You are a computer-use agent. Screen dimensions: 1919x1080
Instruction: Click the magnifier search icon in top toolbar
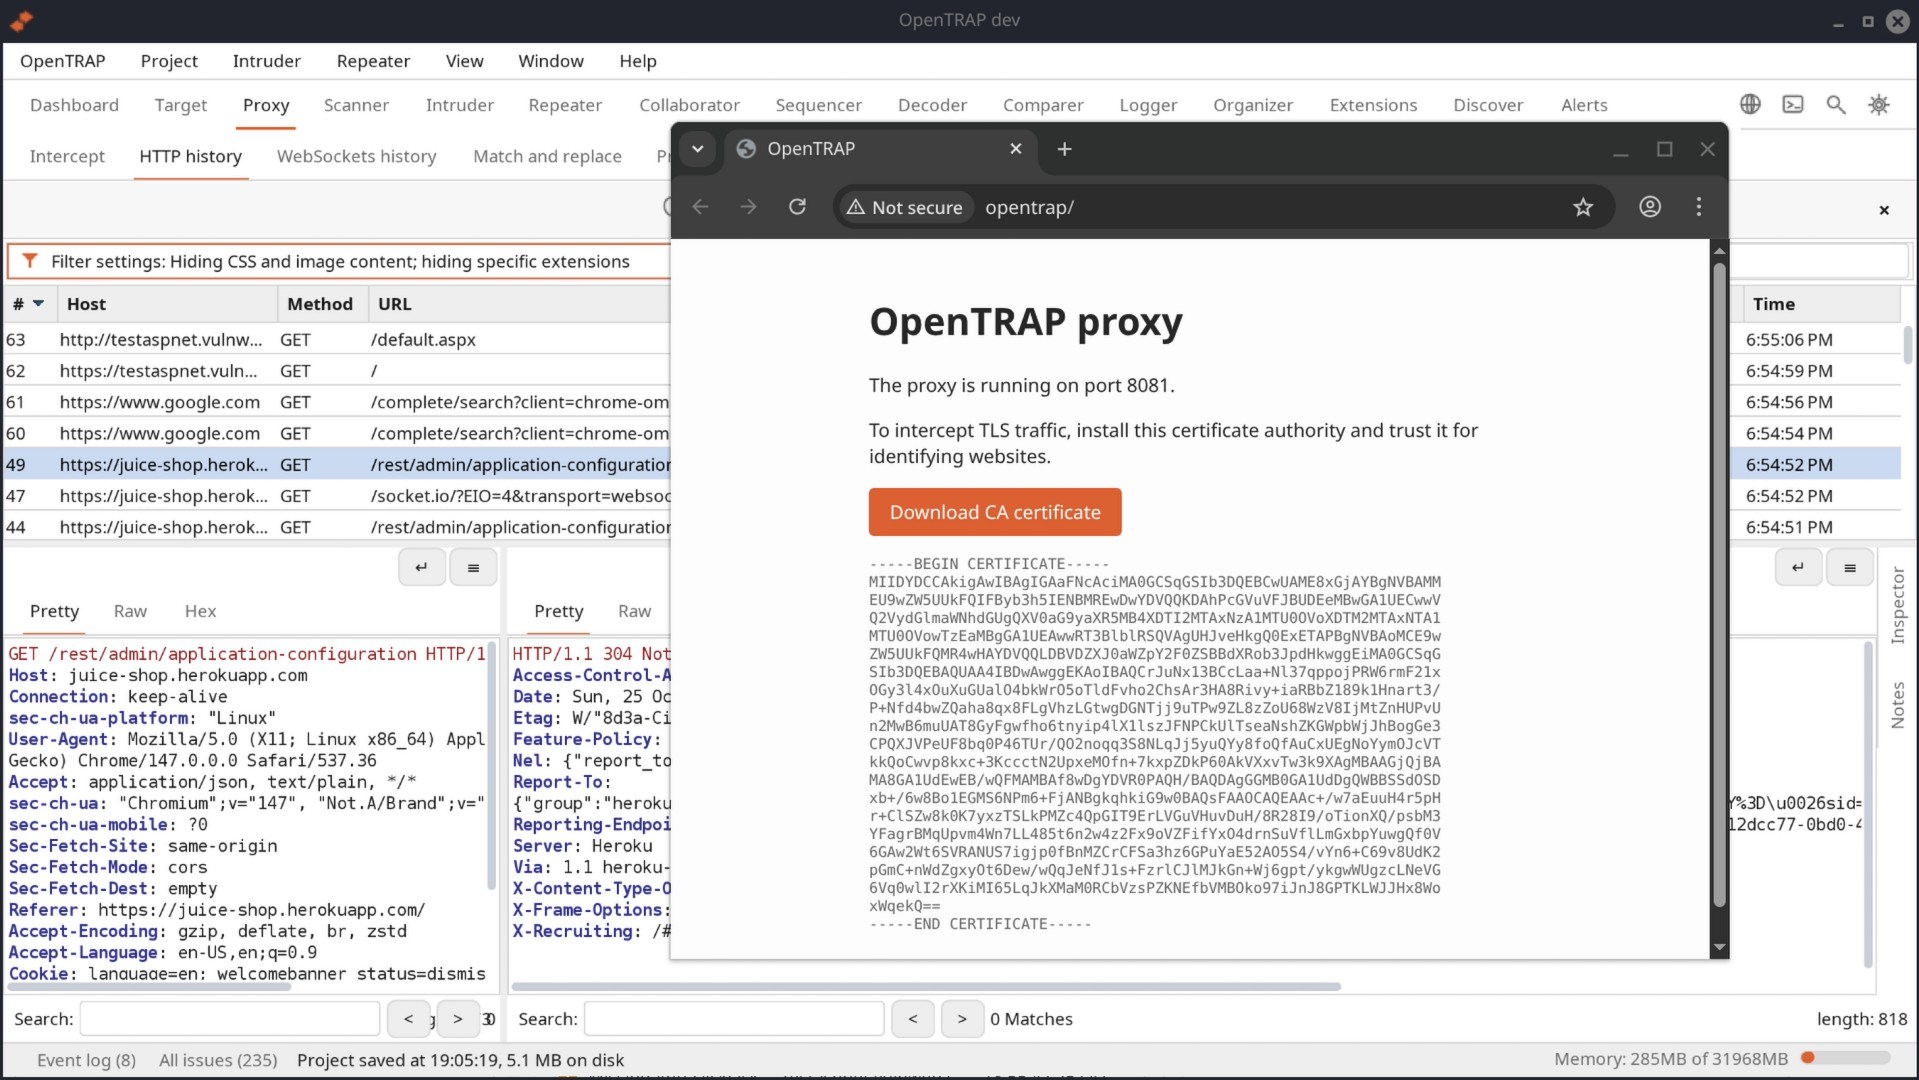[x=1836, y=104]
